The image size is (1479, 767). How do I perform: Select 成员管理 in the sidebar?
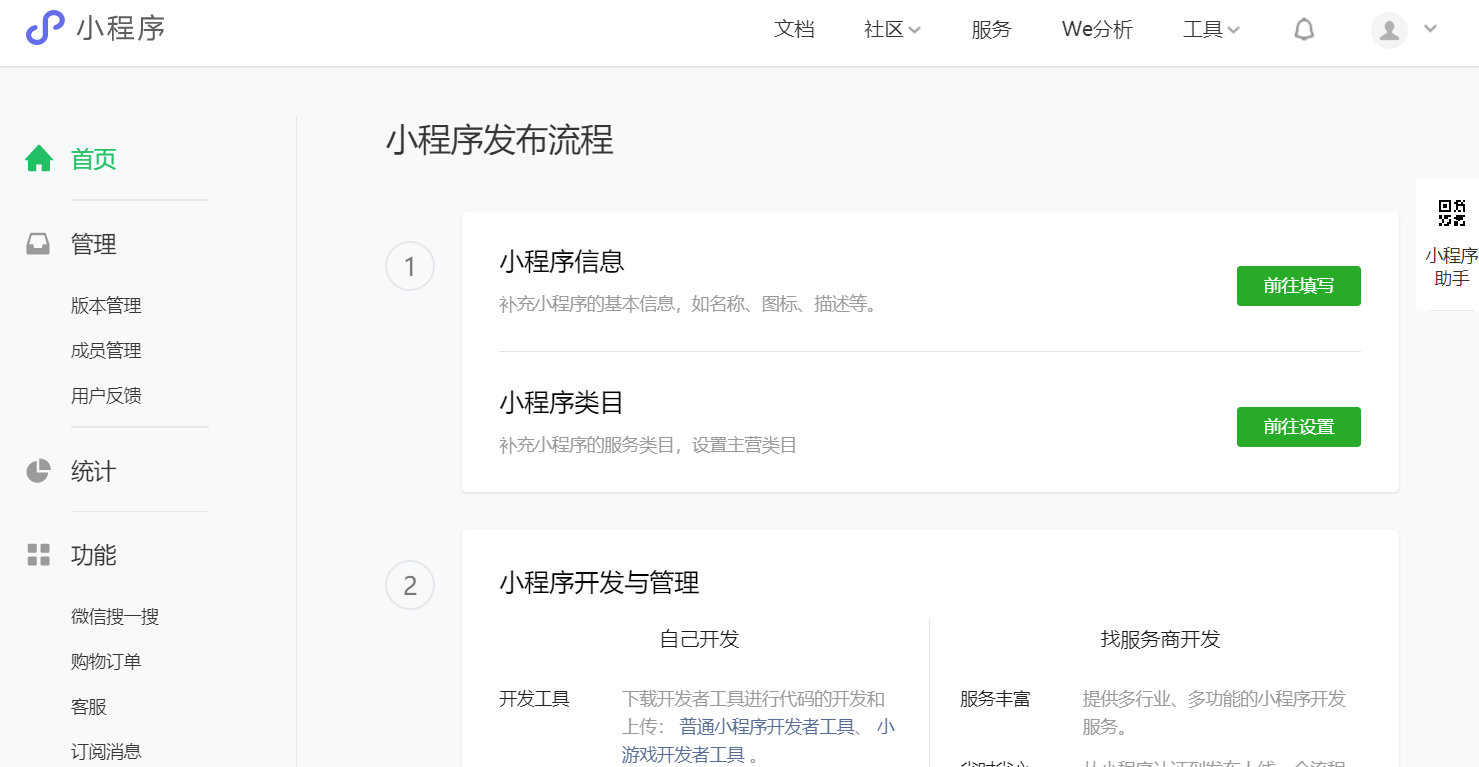point(106,351)
